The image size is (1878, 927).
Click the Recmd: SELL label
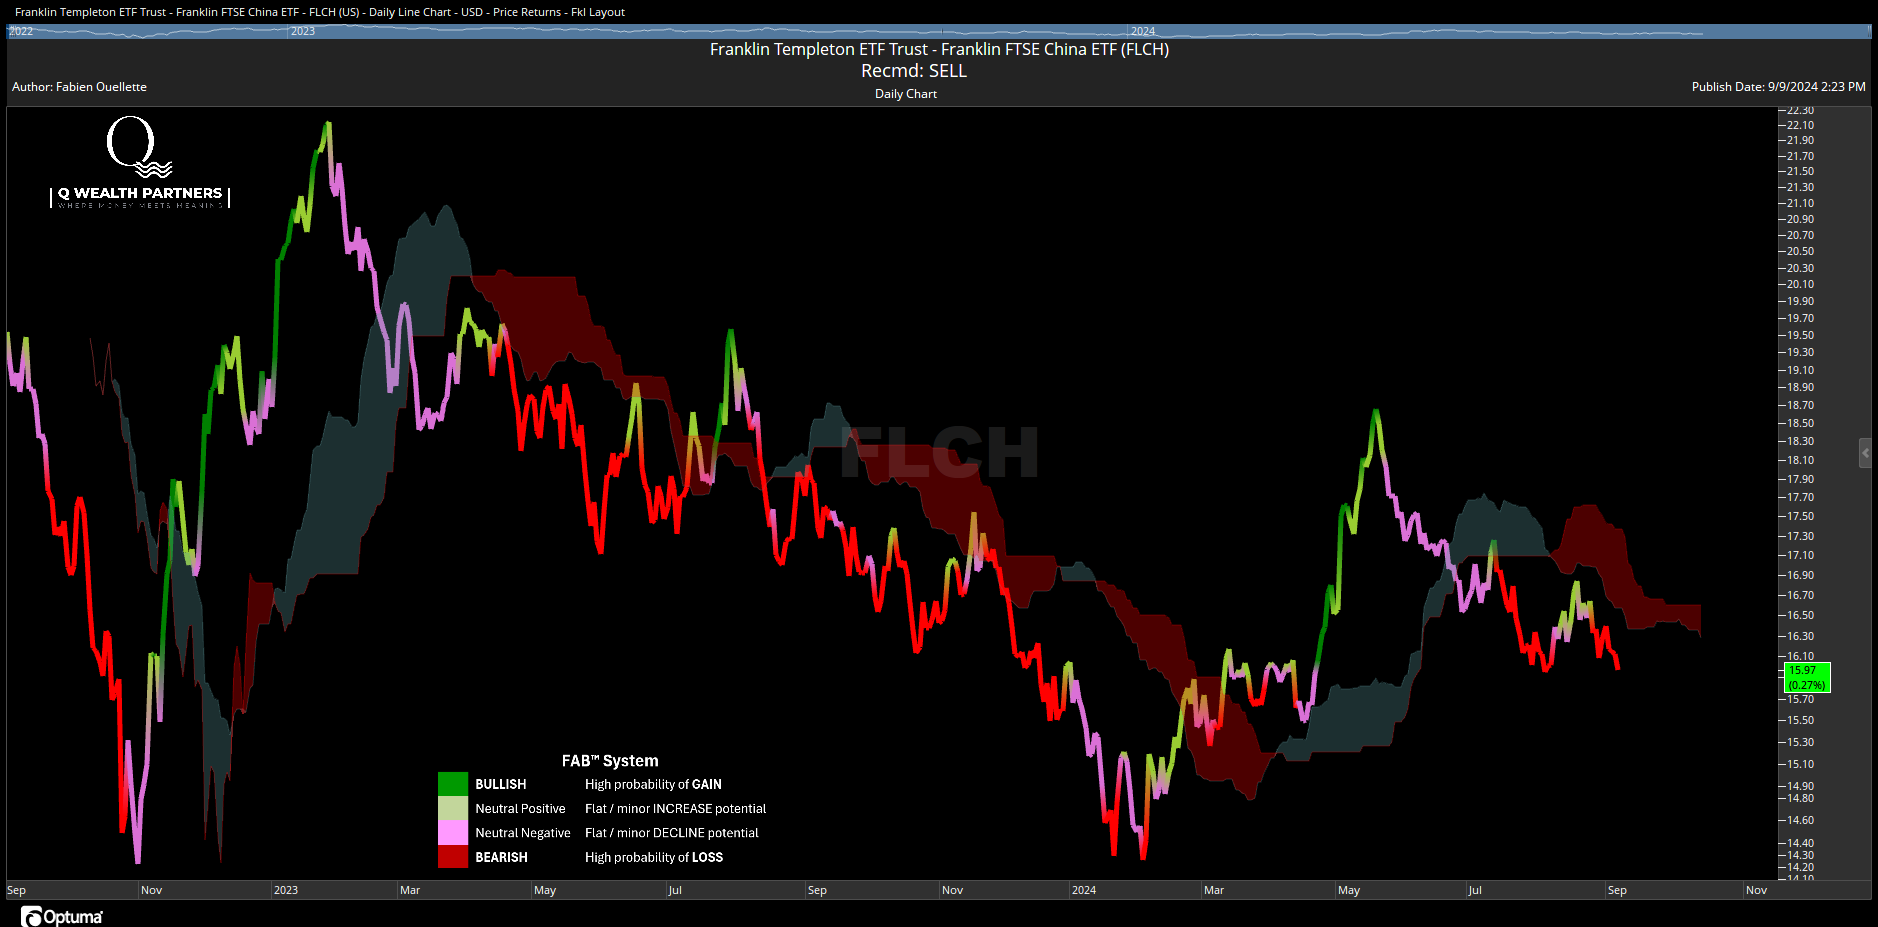click(x=914, y=71)
